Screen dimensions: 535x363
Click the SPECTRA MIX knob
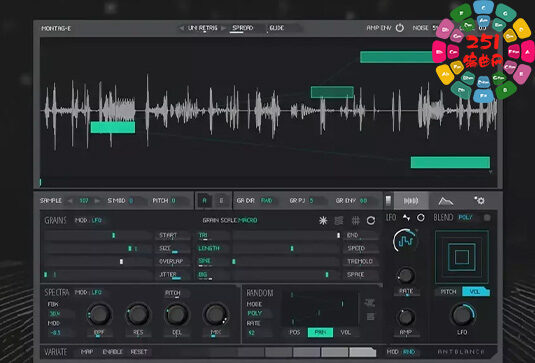point(216,314)
